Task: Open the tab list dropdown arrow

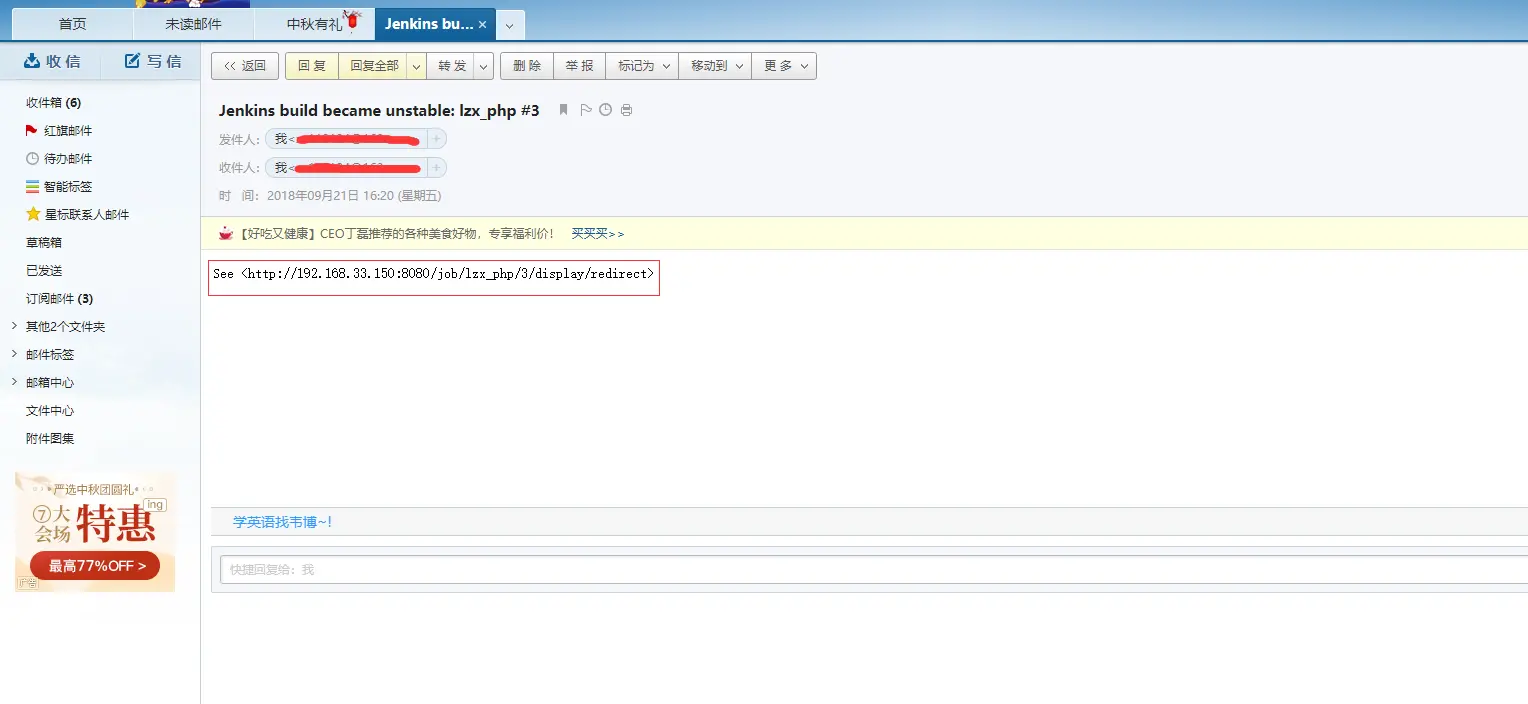Action: click(510, 25)
